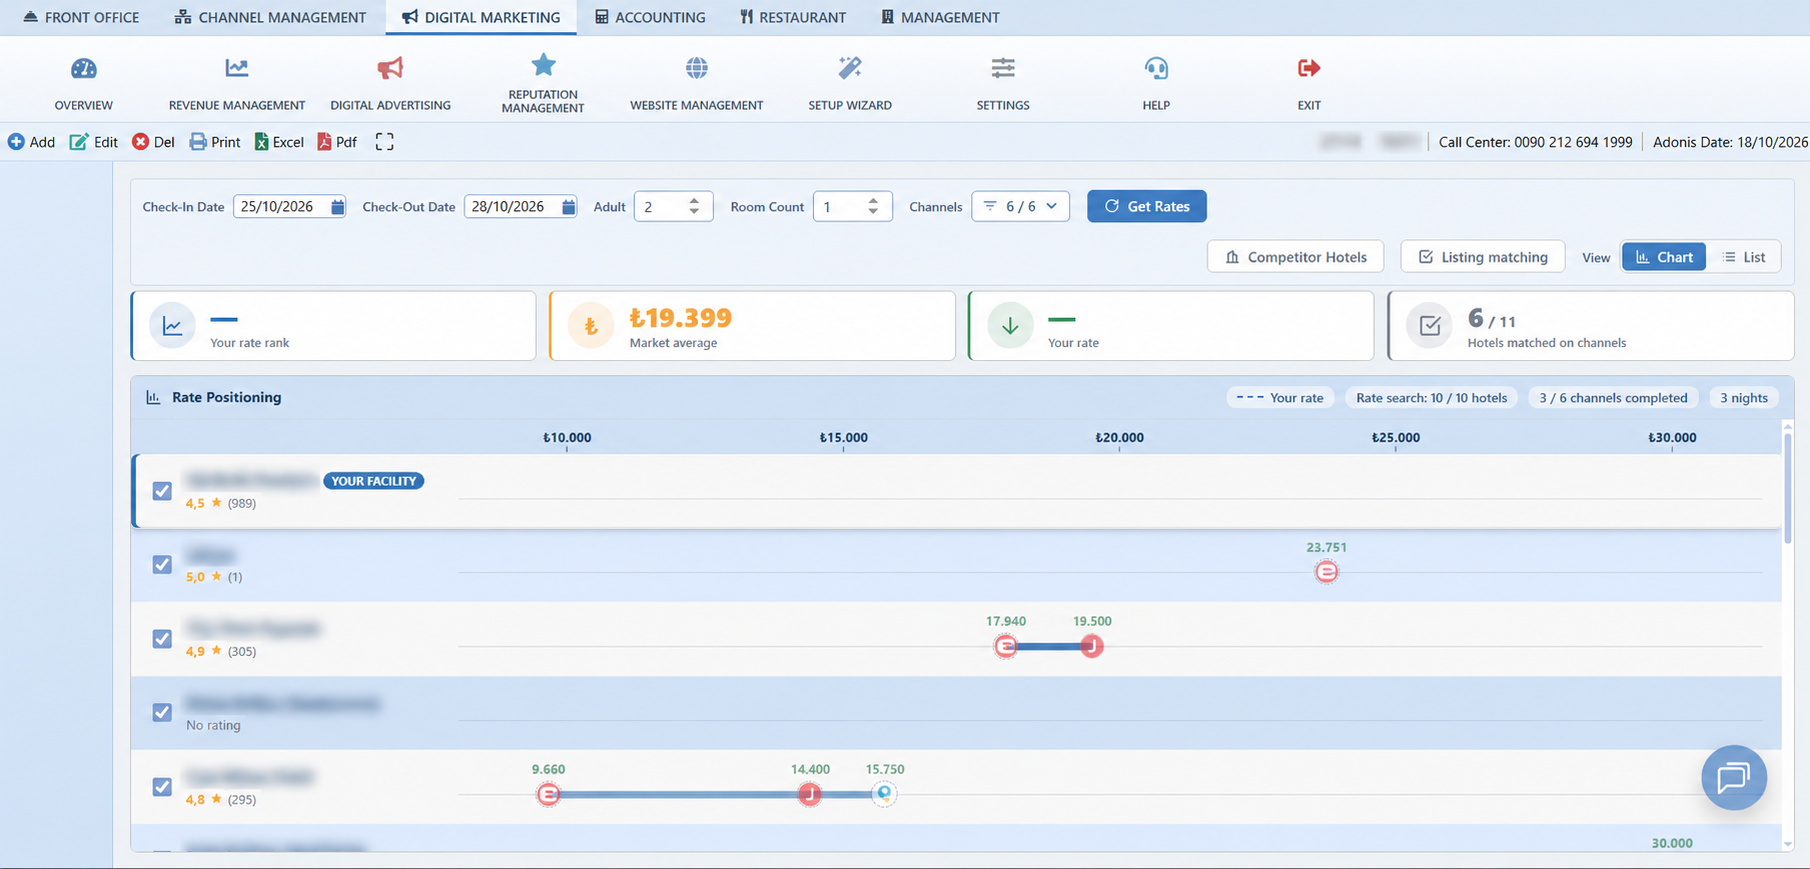
Task: Expand the Channels 6 / 6 dropdown
Action: click(x=1020, y=206)
